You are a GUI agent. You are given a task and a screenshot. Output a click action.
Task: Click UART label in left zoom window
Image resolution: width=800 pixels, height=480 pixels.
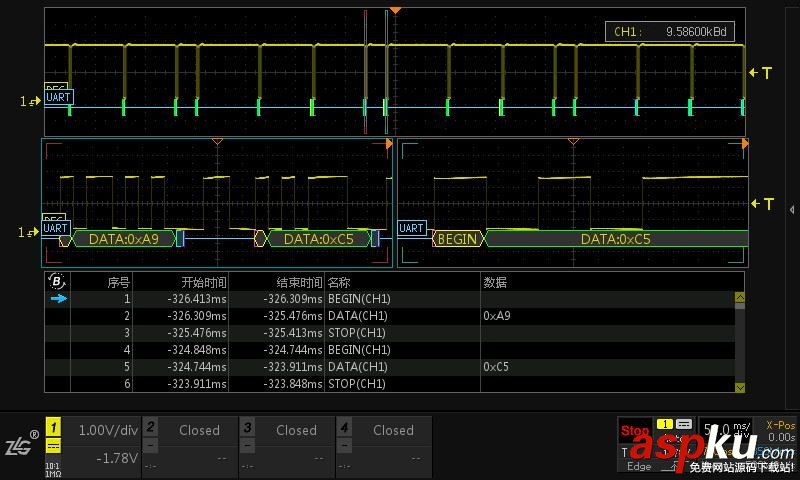[56, 228]
